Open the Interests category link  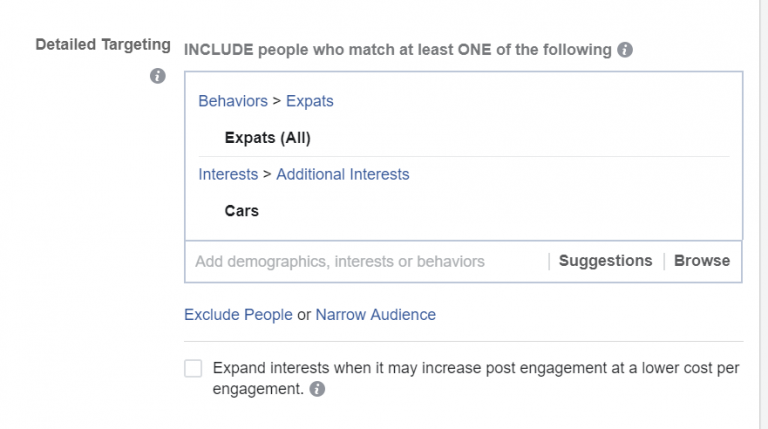(228, 174)
